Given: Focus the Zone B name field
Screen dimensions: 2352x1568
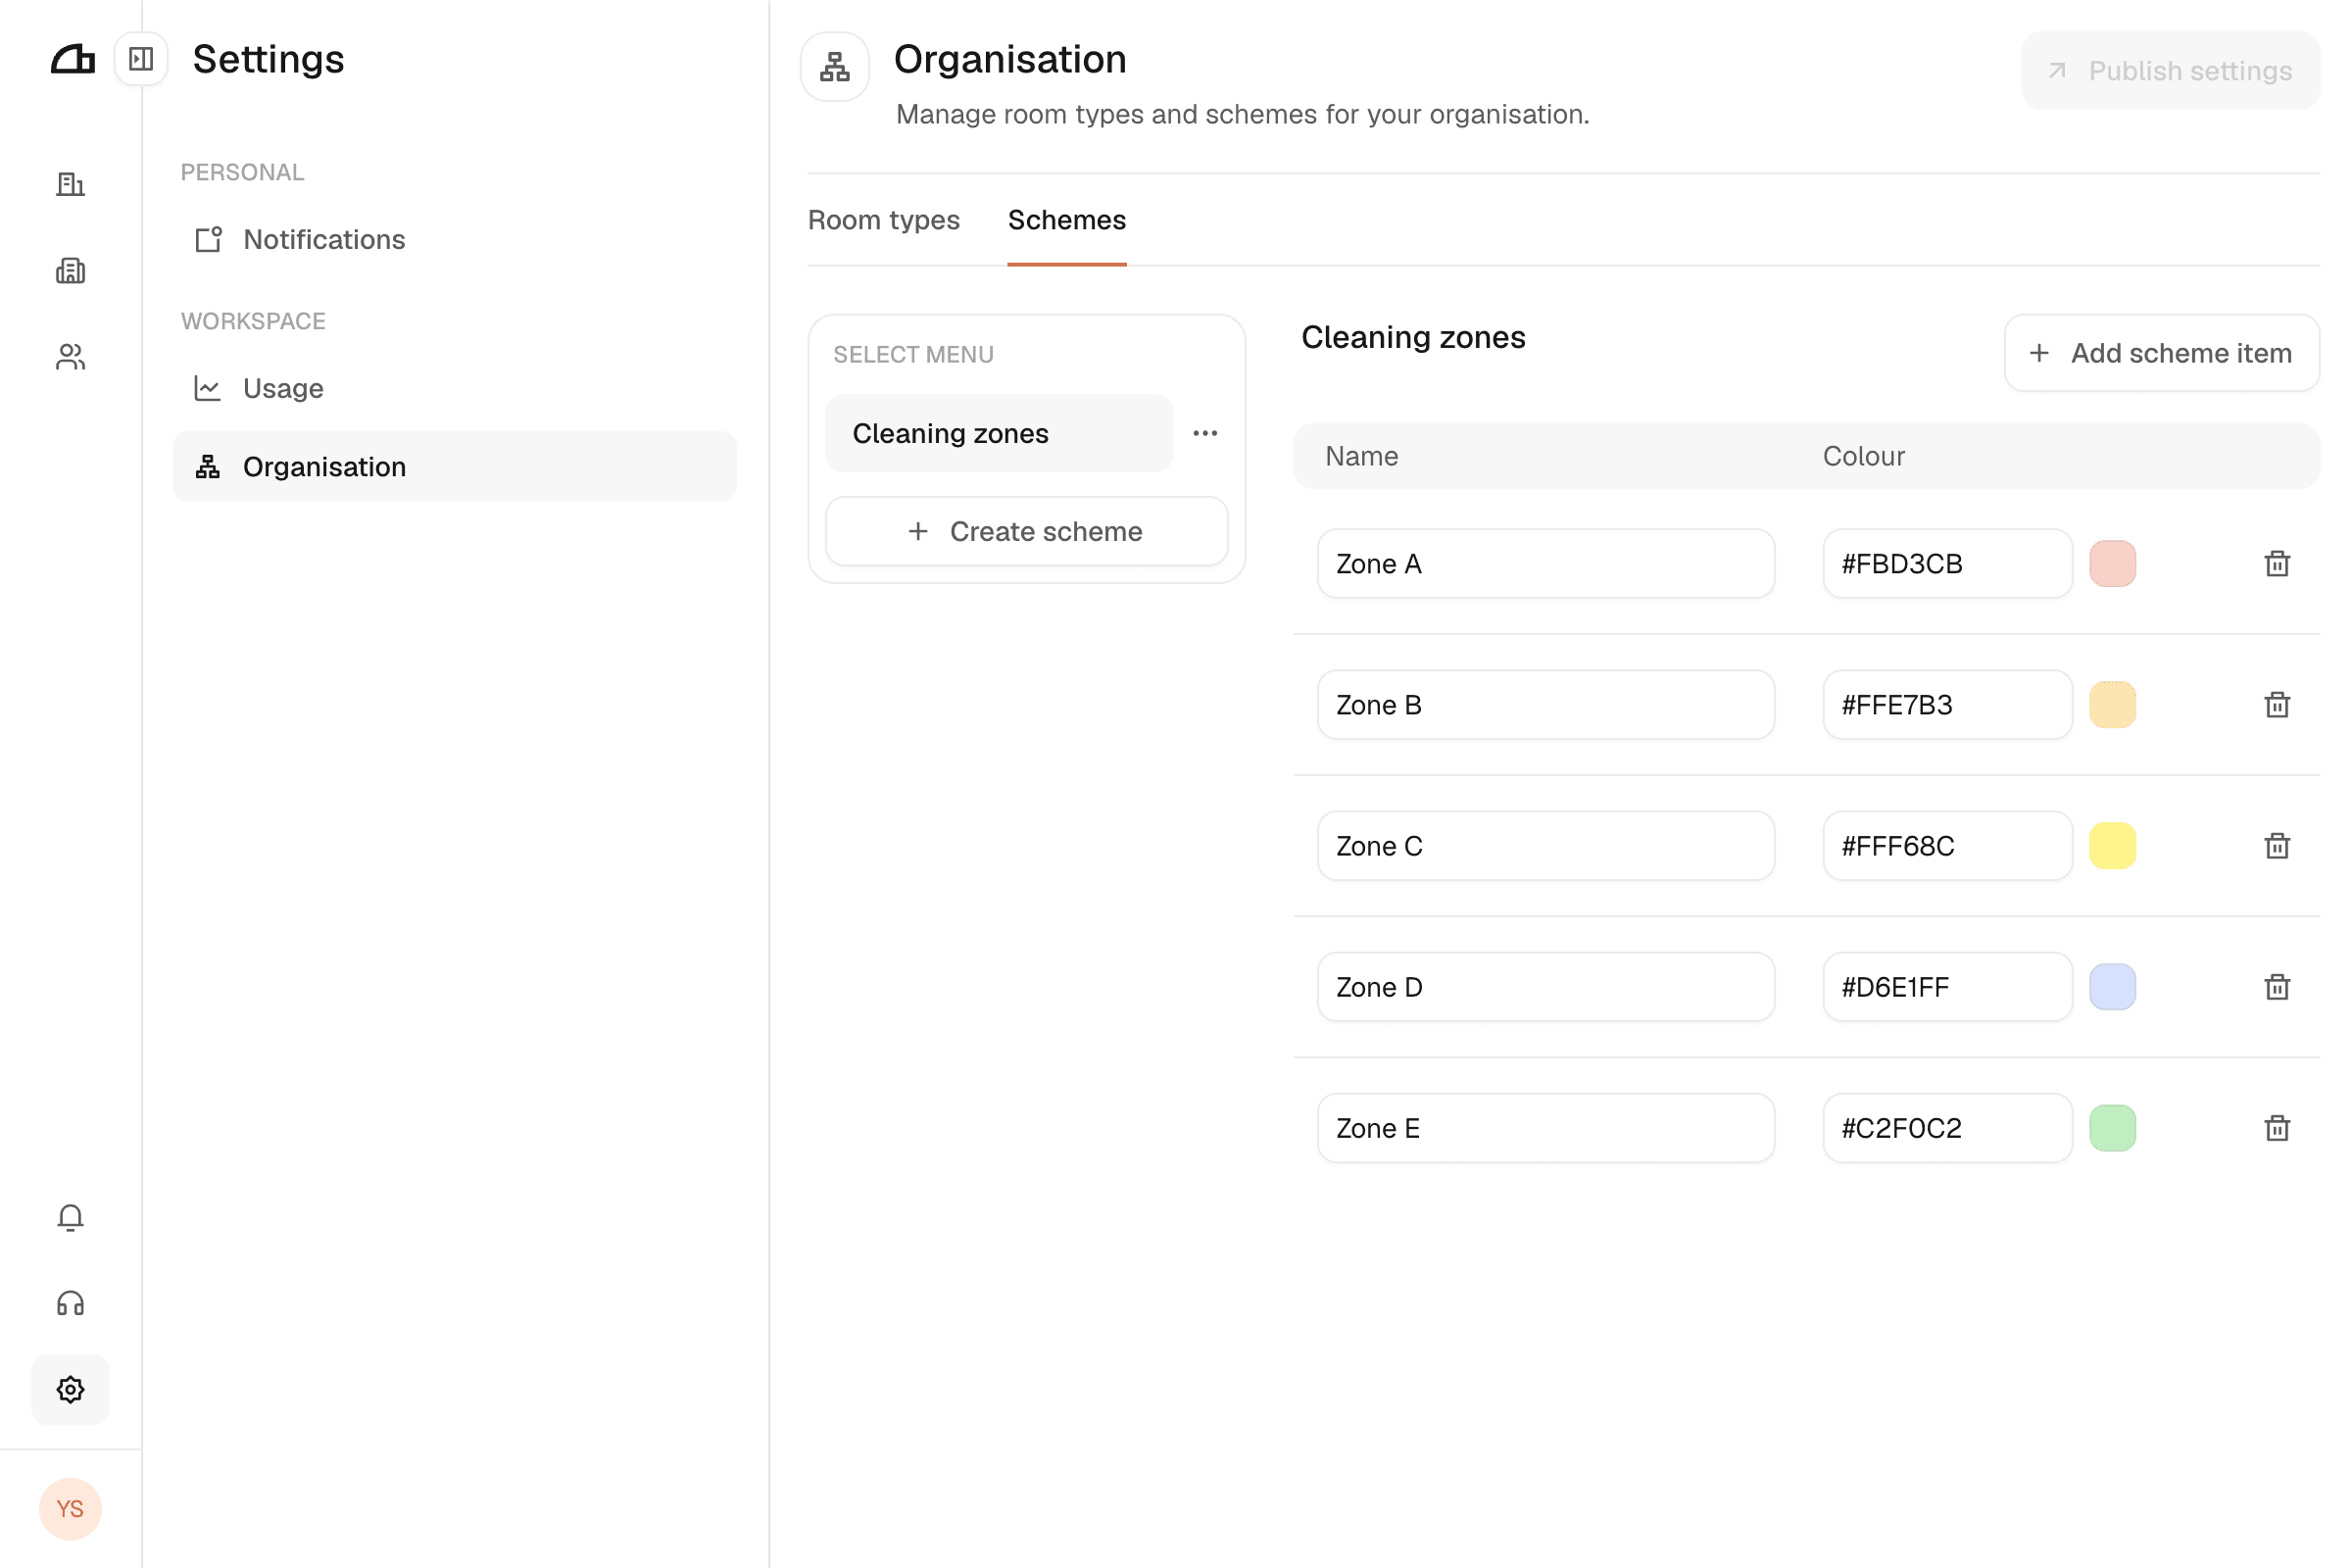Looking at the screenshot, I should click(1545, 705).
